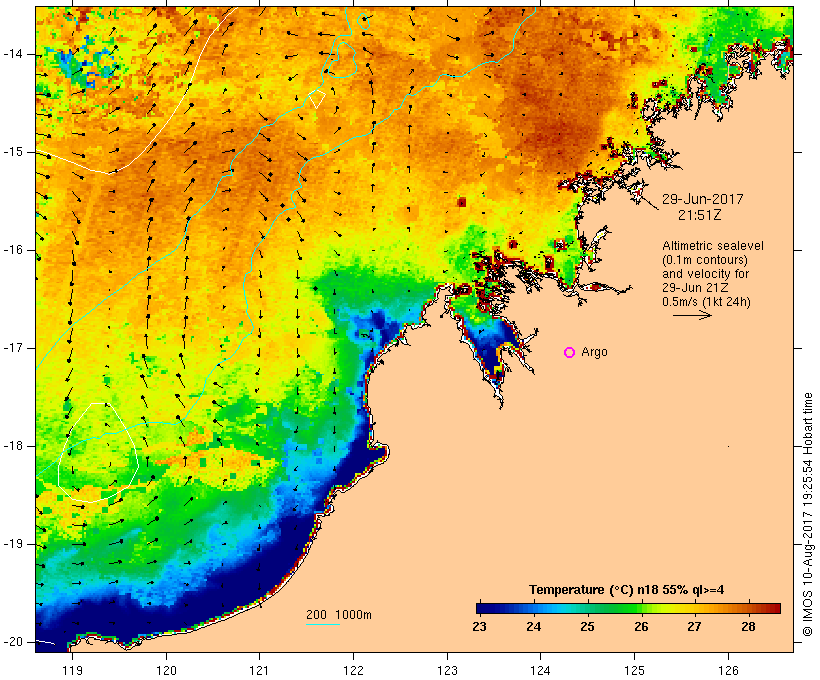Click the IMOS copyright timestamp text
Screen dimensions: 820x680
(x=808, y=515)
